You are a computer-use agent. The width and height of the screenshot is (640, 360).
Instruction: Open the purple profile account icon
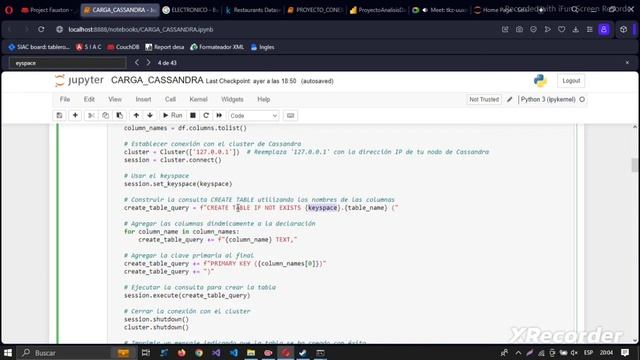point(604,29)
